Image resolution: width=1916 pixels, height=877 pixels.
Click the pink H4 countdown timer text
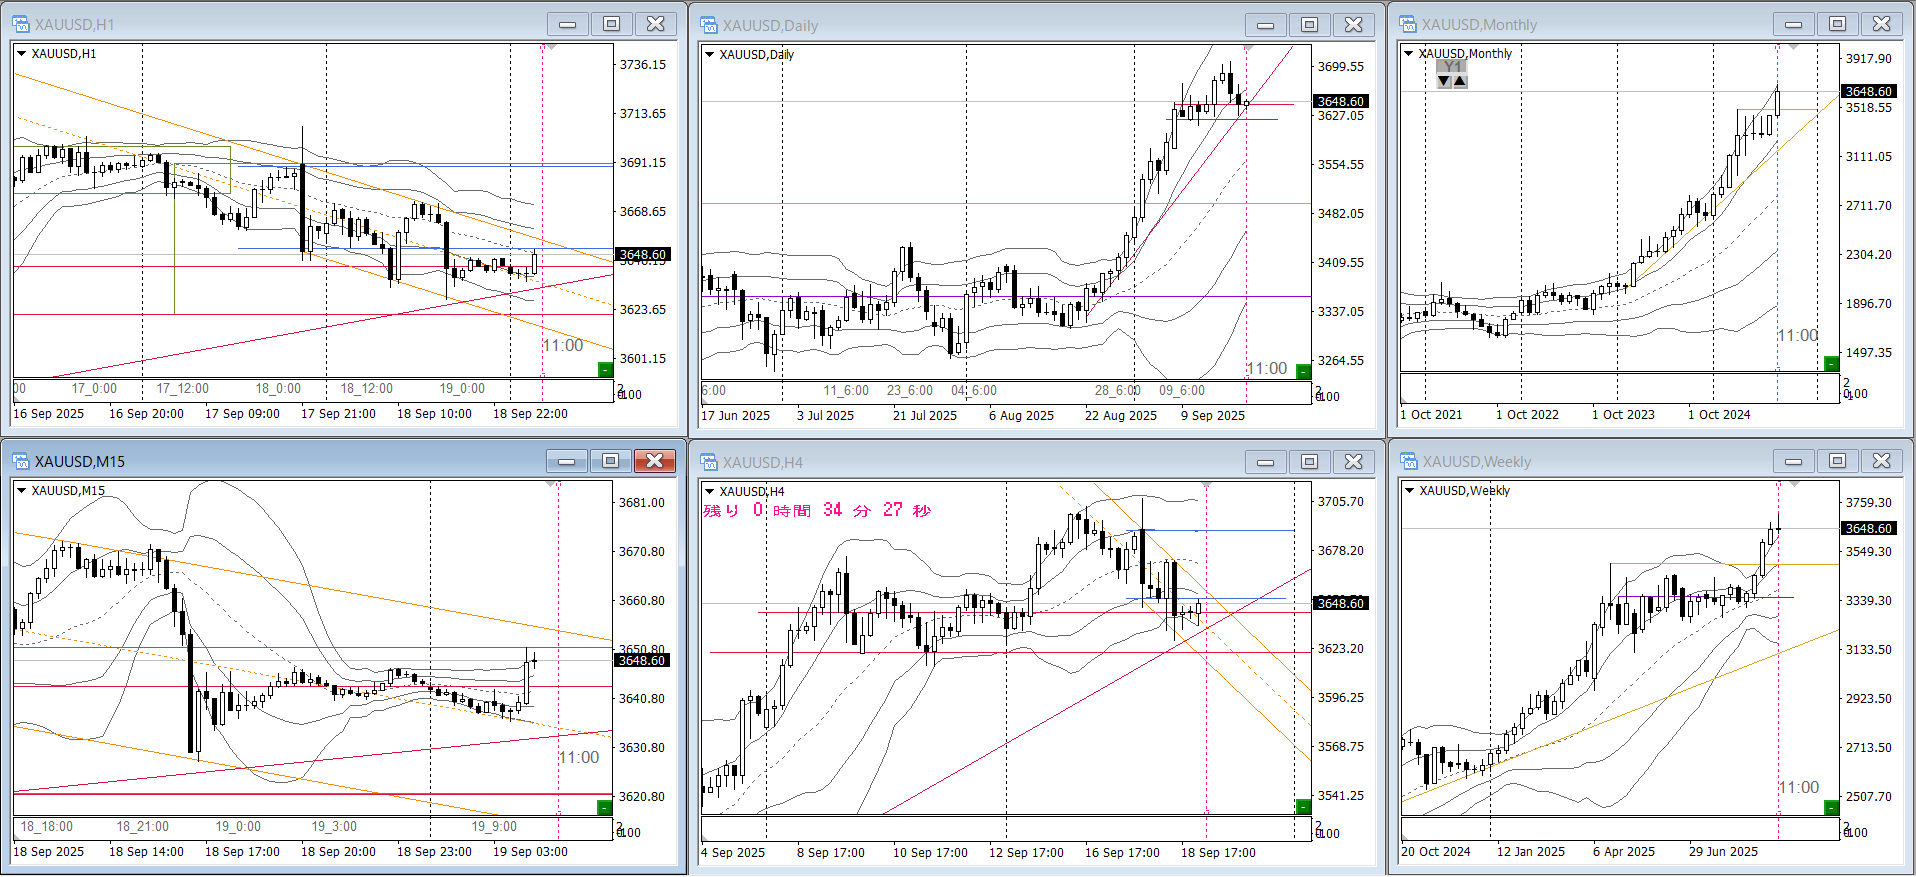817,511
